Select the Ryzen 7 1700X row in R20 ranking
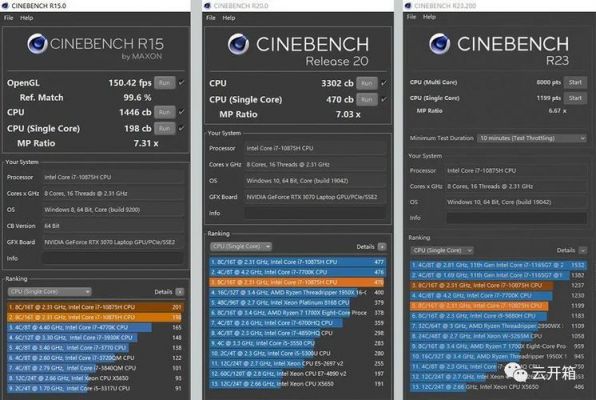The width and height of the screenshot is (596, 400). 297,313
